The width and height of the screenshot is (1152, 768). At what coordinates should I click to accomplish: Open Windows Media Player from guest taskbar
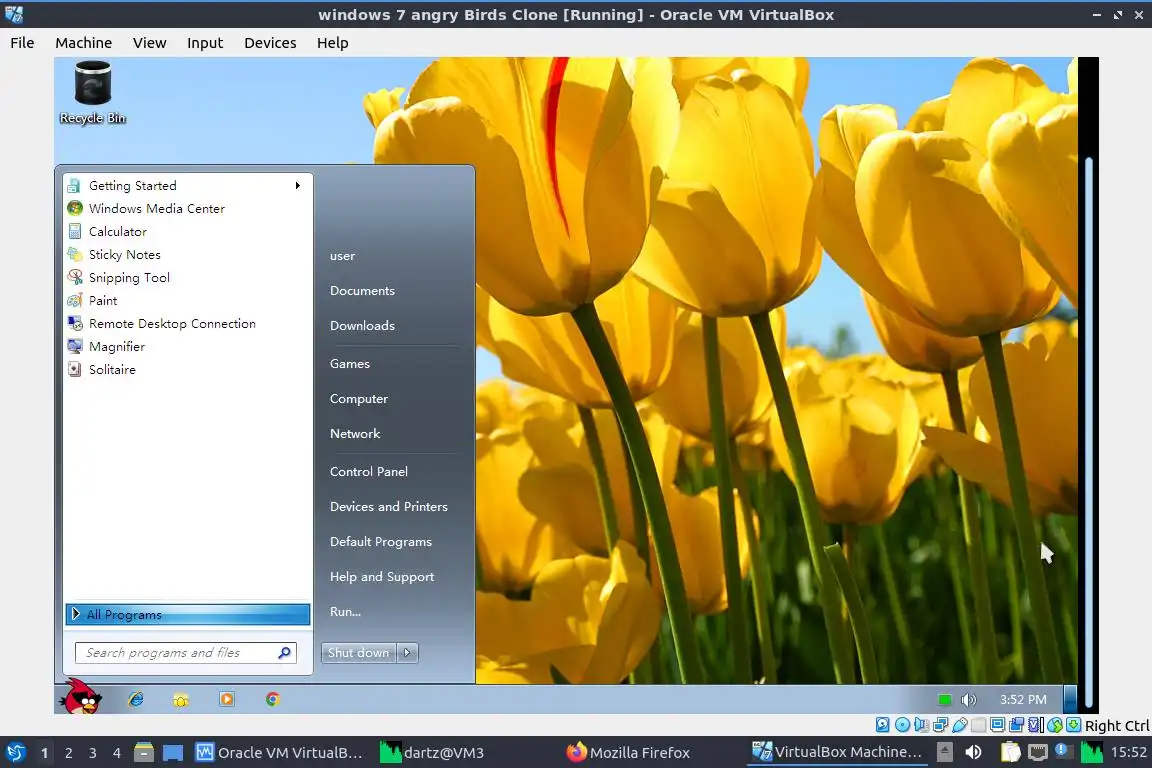(x=227, y=700)
